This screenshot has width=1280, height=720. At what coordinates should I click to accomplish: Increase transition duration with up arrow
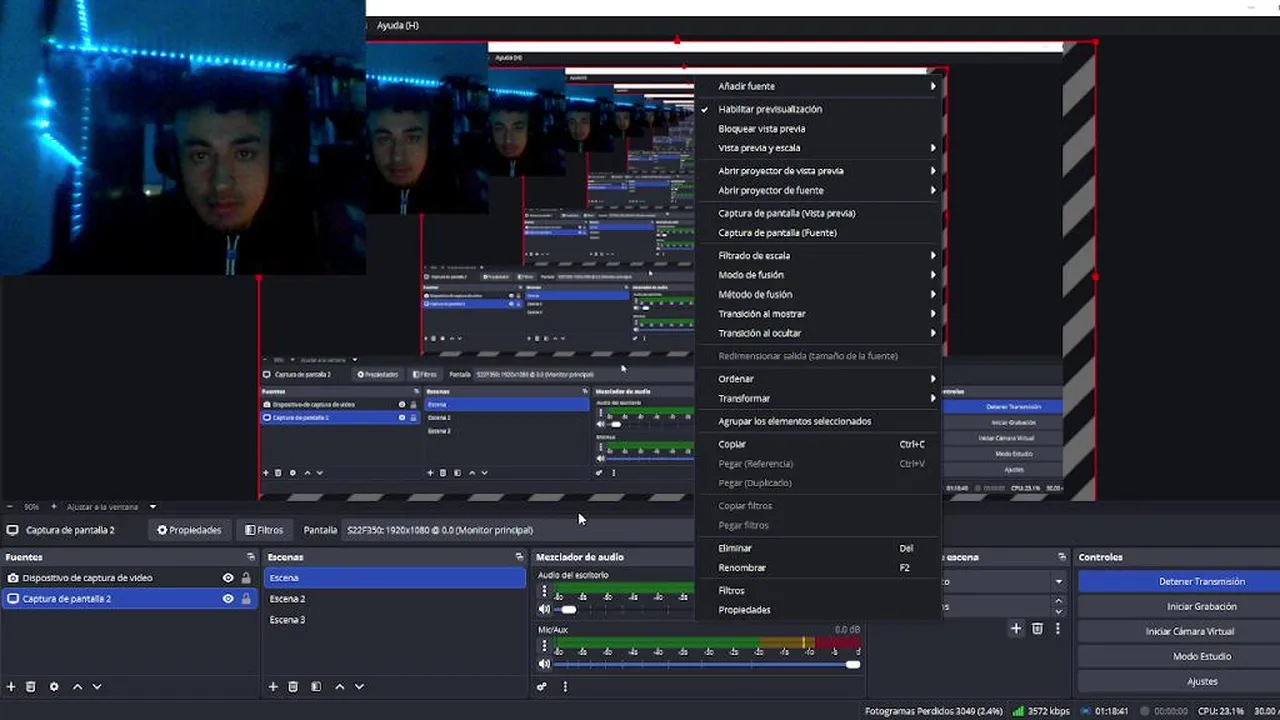pyautogui.click(x=1058, y=601)
